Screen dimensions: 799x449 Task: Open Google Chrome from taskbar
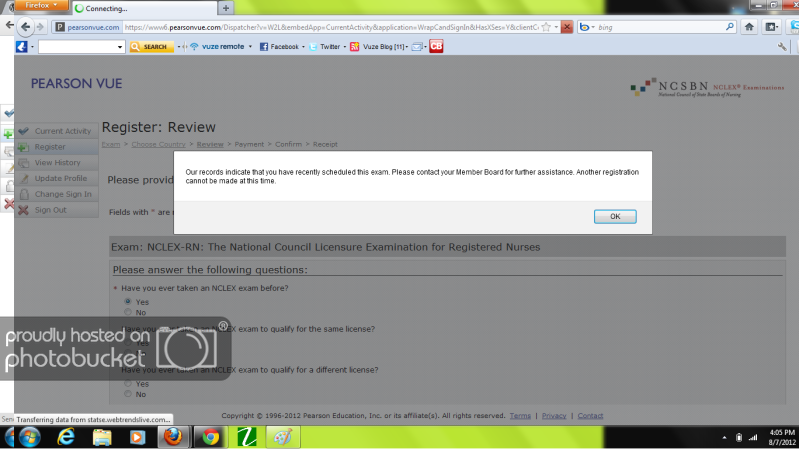(210, 437)
